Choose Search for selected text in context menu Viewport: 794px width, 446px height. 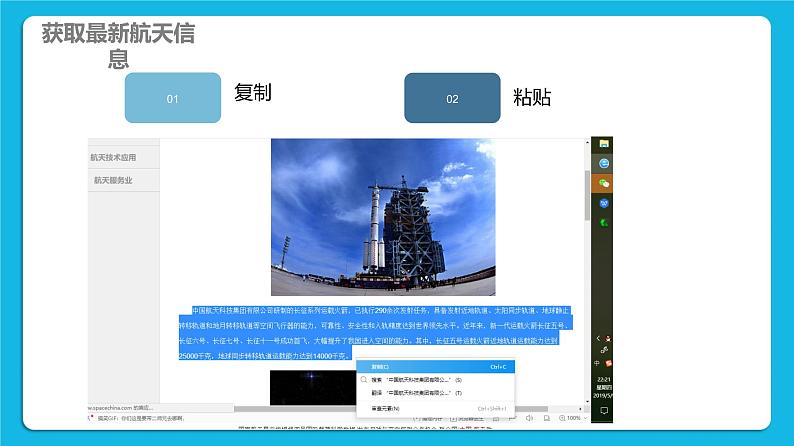click(x=435, y=380)
